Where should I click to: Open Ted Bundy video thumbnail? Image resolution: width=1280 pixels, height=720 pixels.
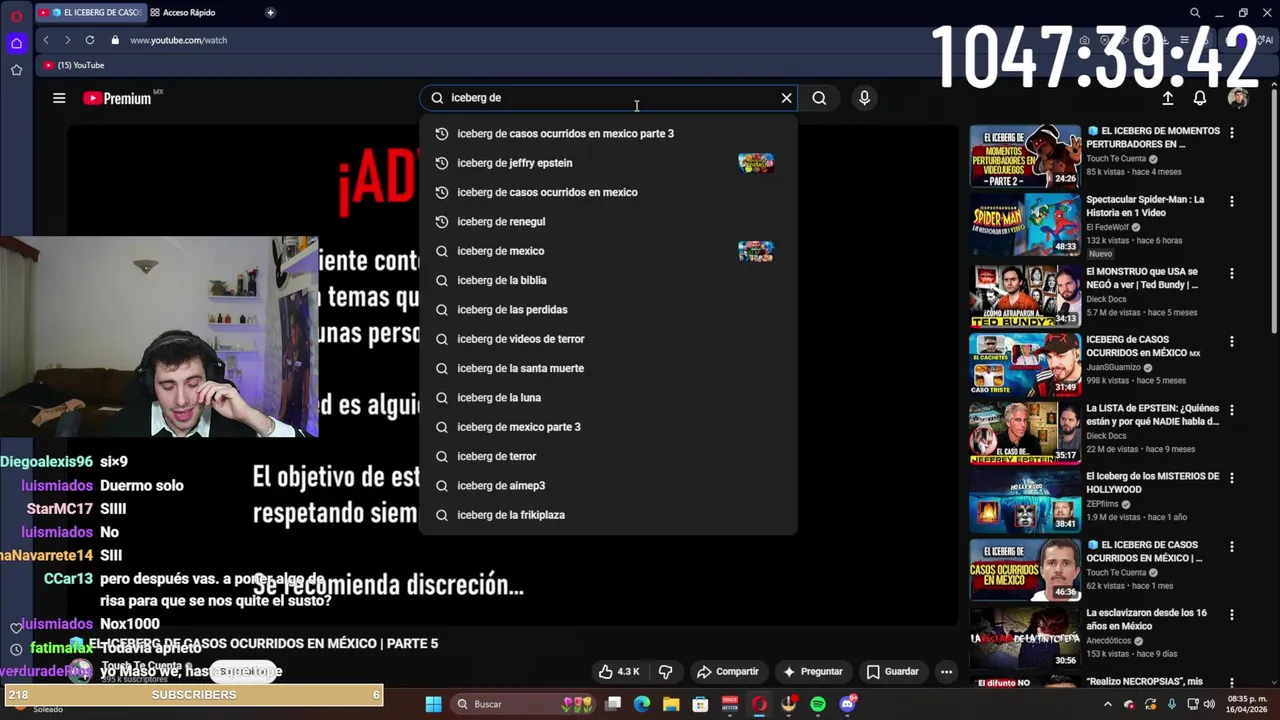click(x=1025, y=296)
